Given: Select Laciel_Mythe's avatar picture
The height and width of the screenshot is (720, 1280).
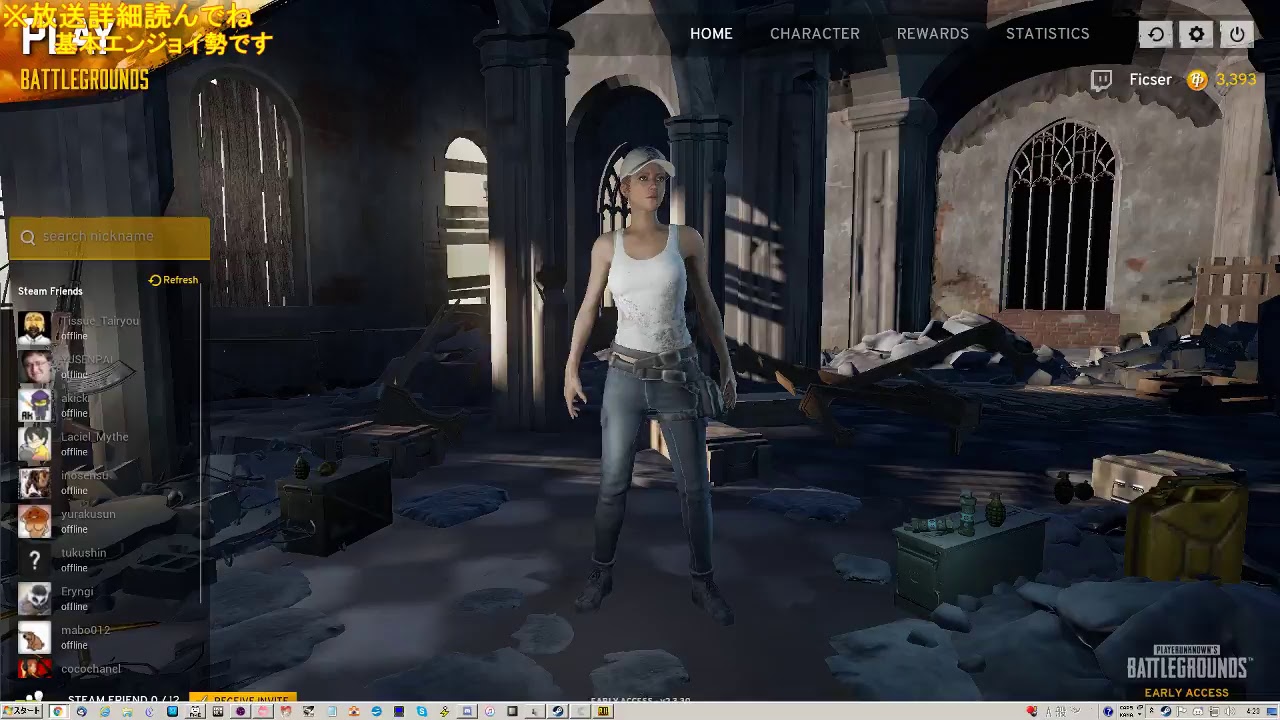Looking at the screenshot, I should 34,444.
